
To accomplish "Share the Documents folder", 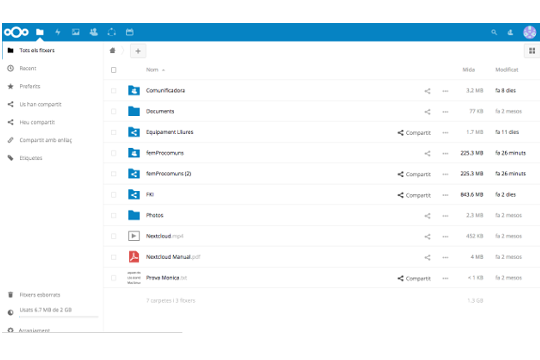I will pyautogui.click(x=427, y=112).
